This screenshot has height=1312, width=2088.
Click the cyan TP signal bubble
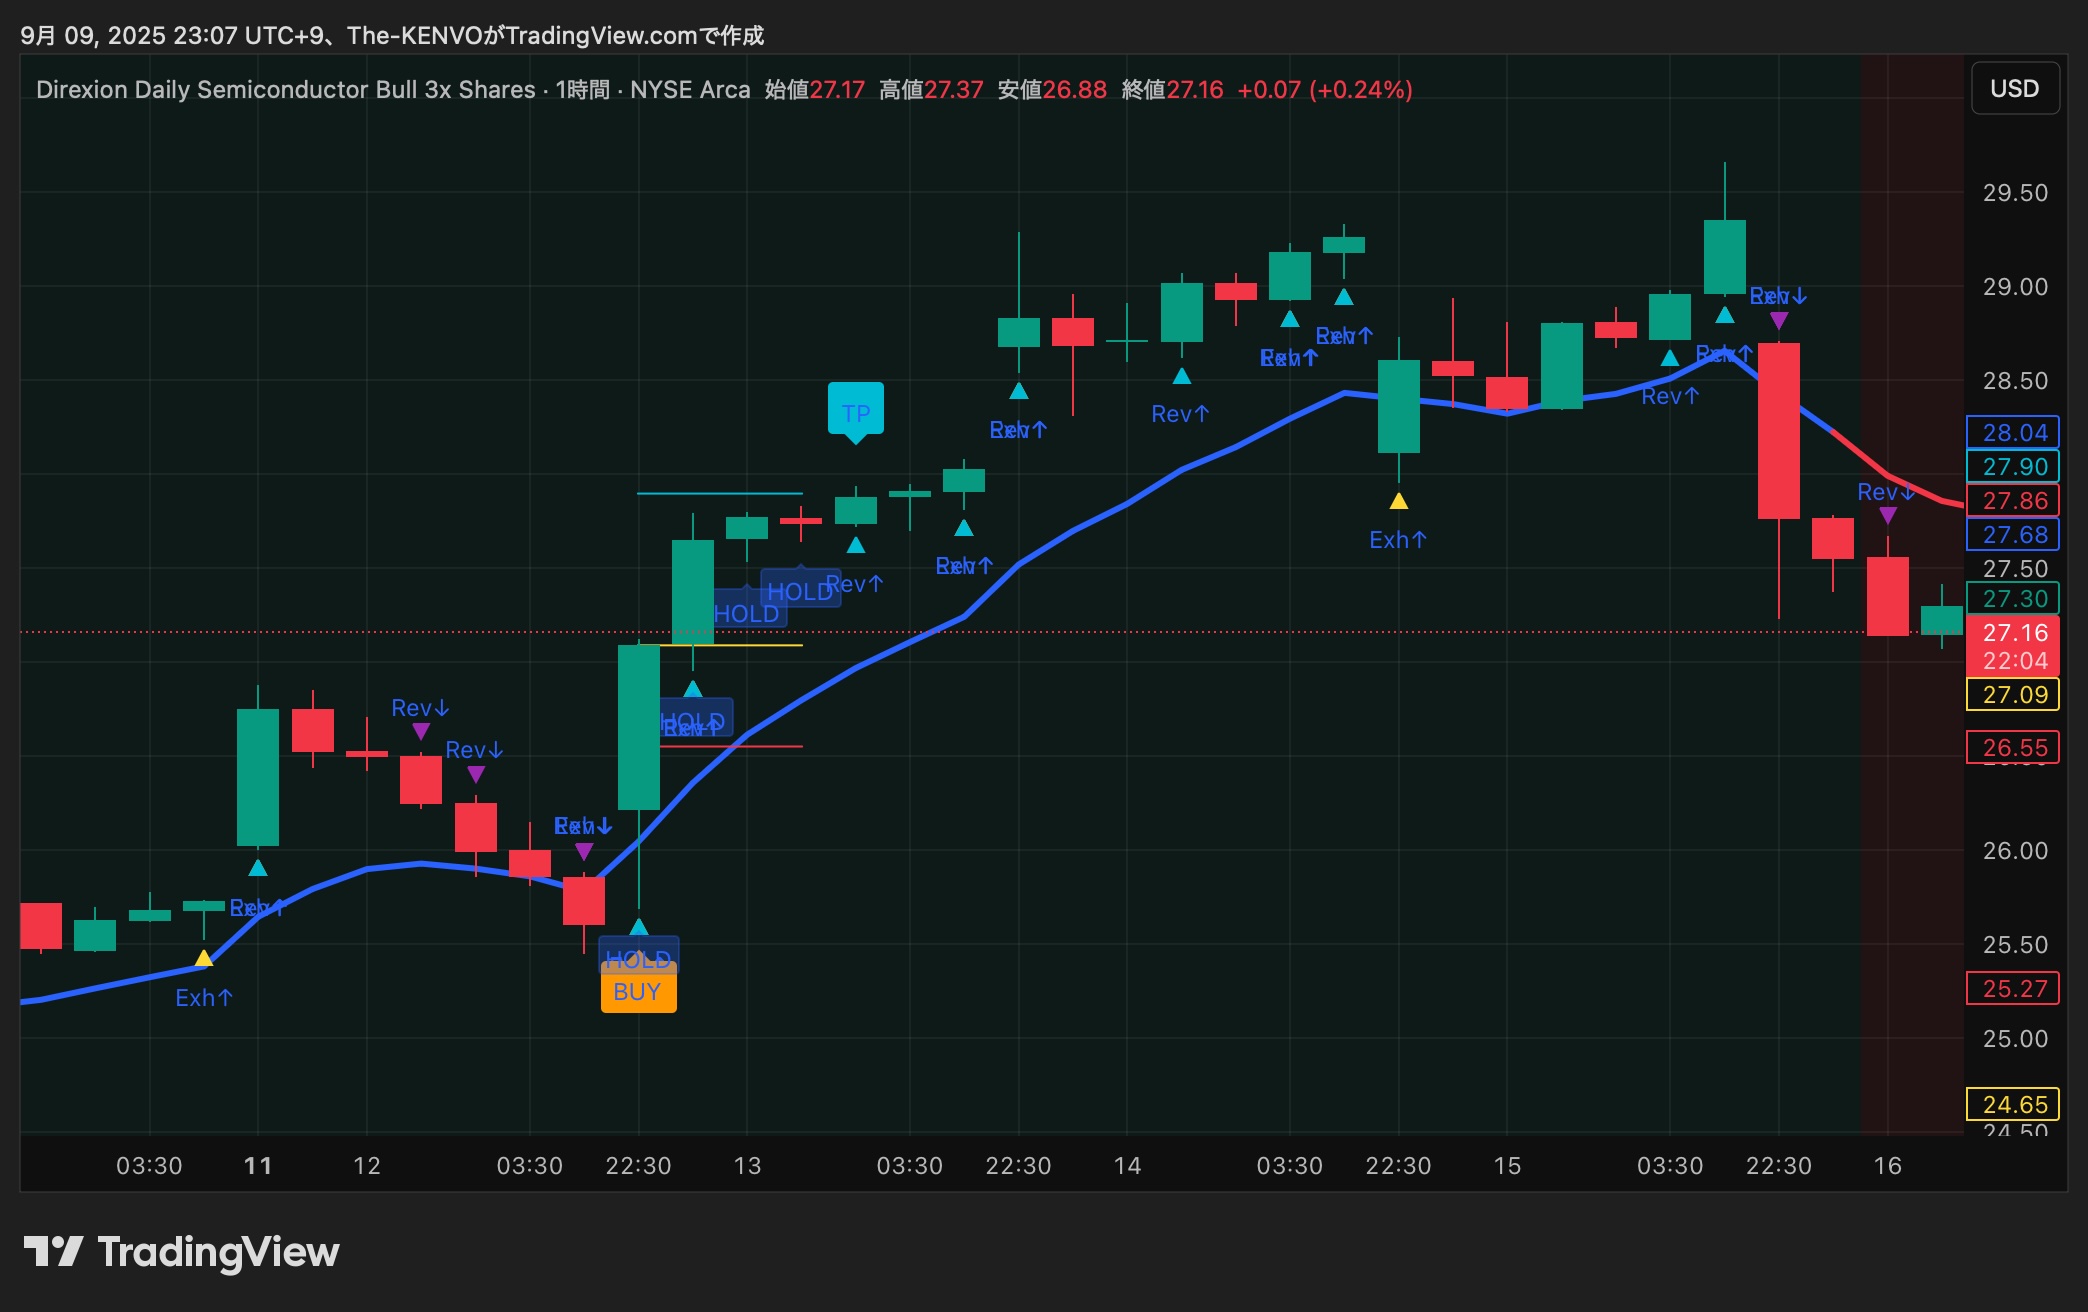click(x=855, y=411)
